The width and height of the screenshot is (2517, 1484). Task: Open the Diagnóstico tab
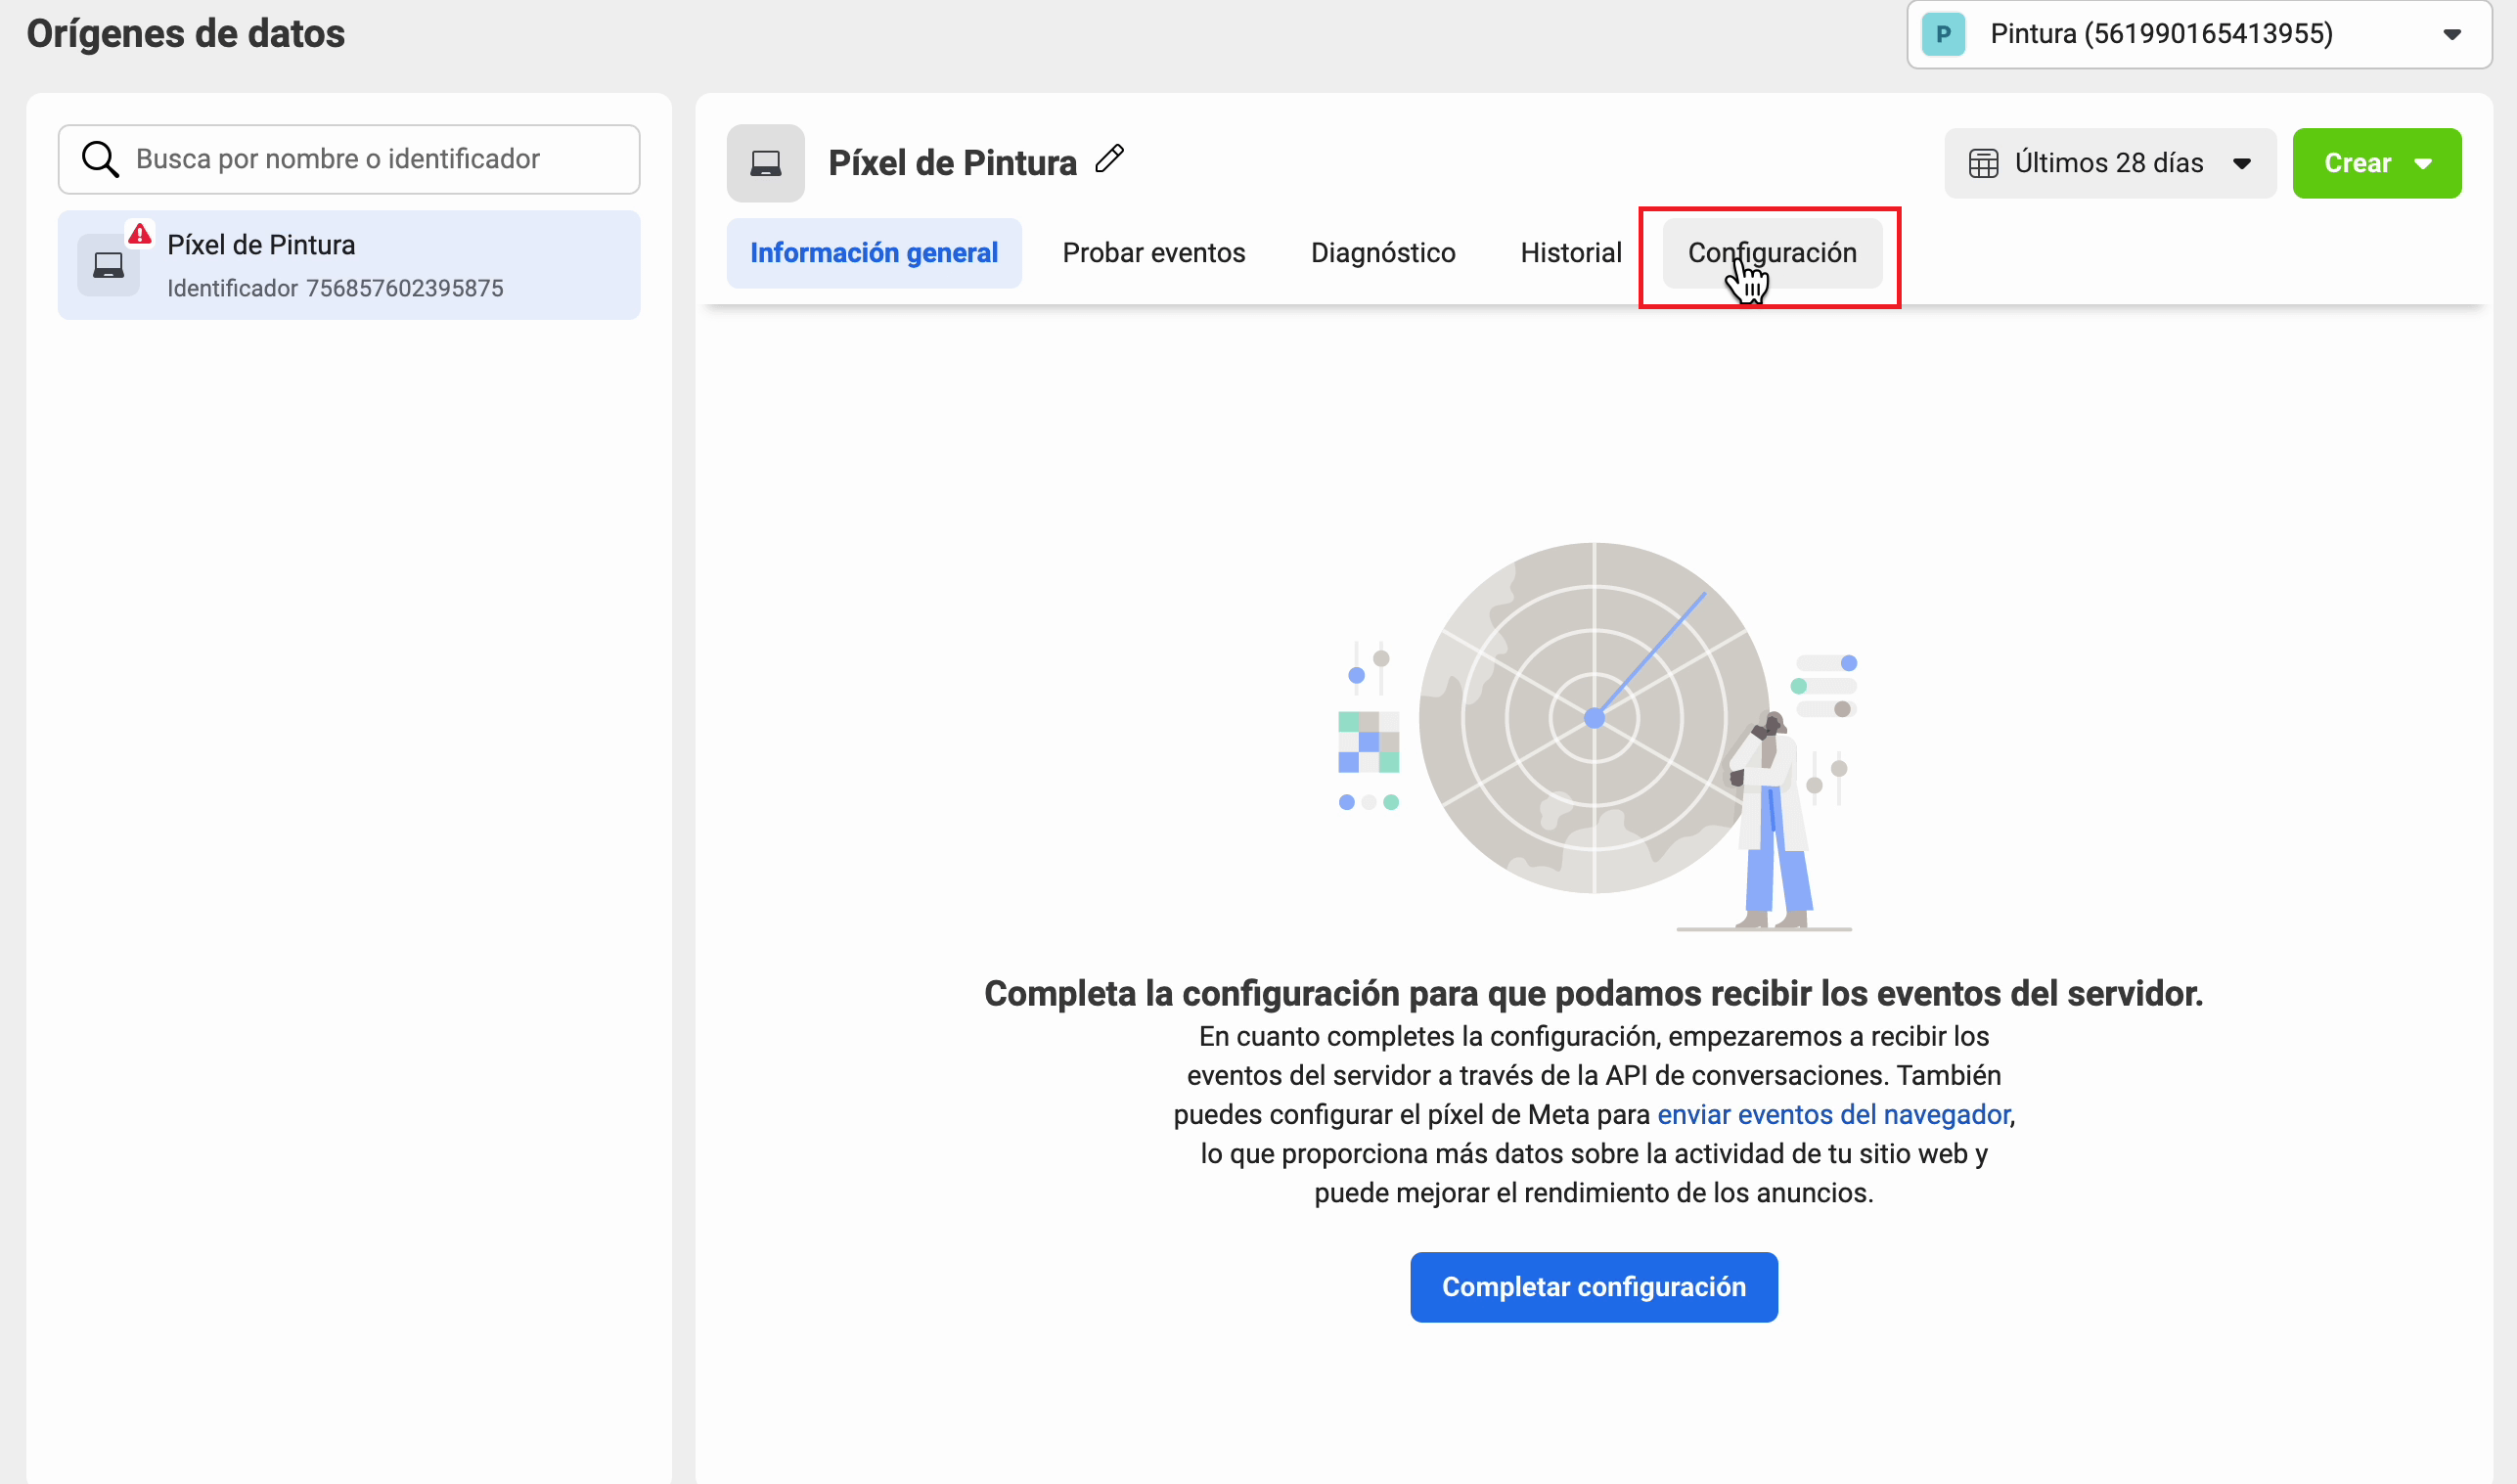click(1383, 252)
